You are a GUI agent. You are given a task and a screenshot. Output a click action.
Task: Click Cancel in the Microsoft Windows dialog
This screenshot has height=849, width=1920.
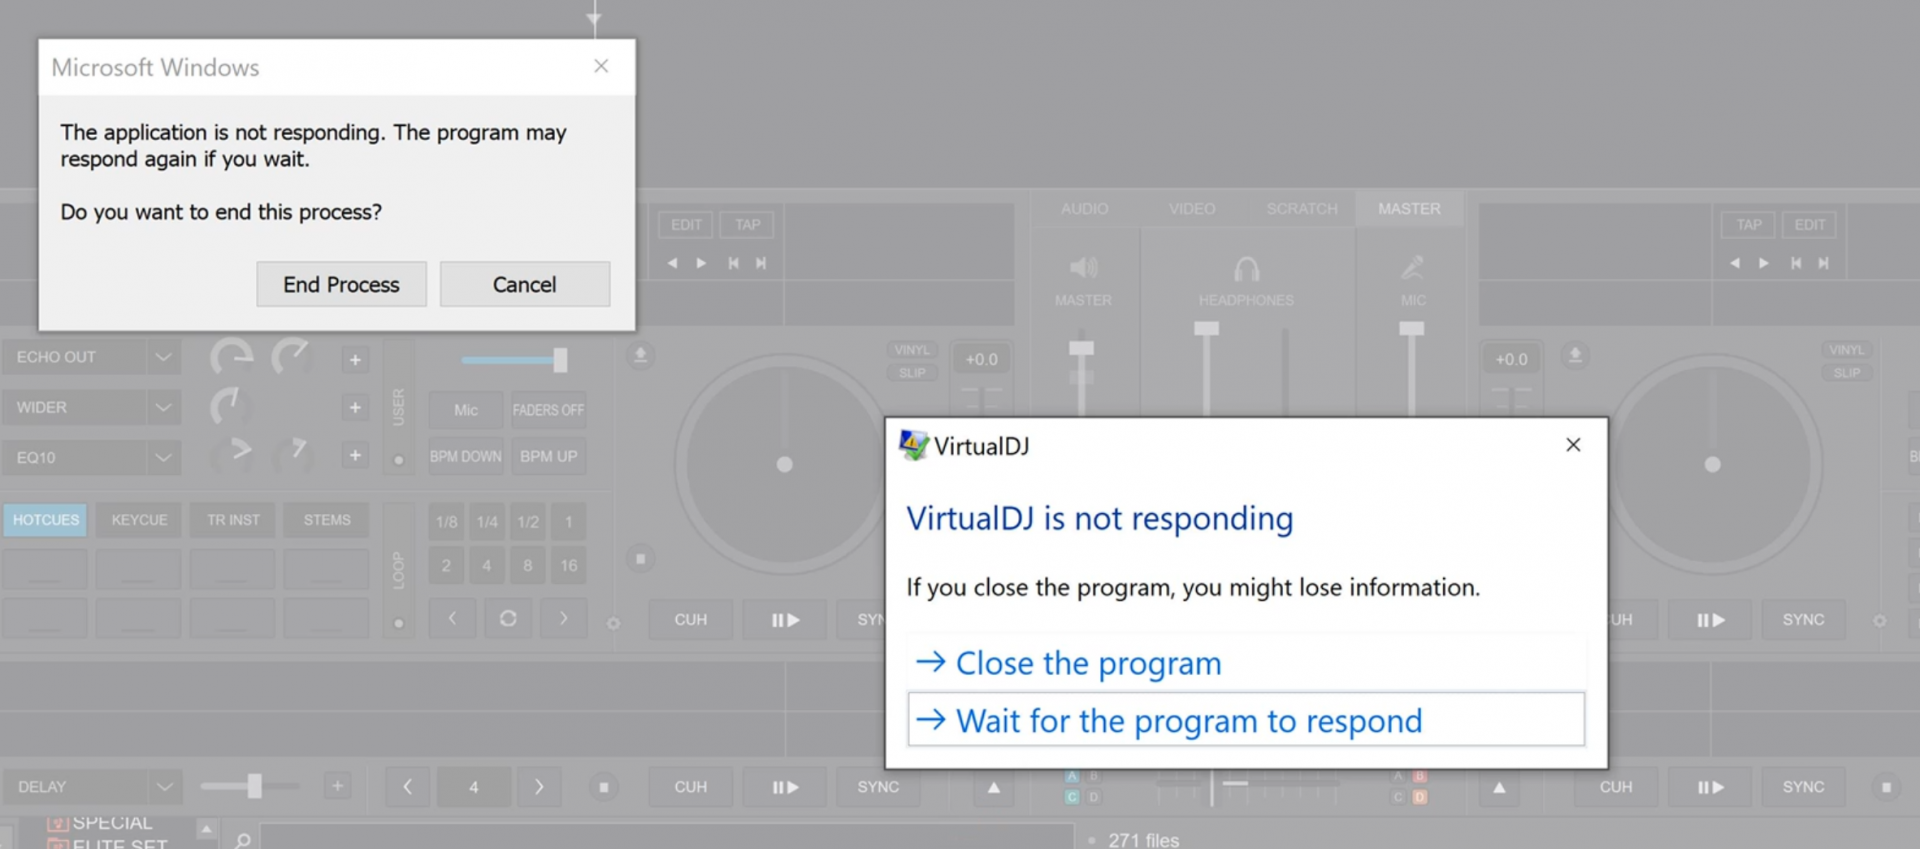coord(524,285)
